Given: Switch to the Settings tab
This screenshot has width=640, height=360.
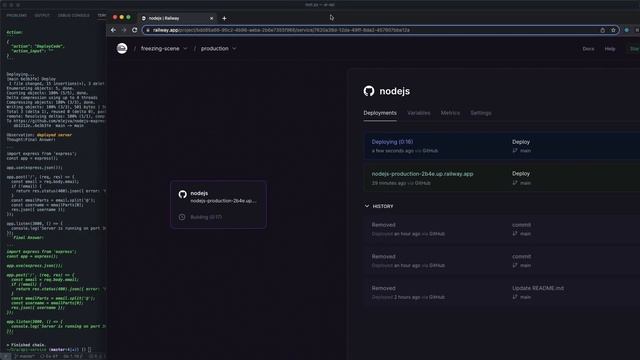Looking at the screenshot, I should tap(481, 113).
